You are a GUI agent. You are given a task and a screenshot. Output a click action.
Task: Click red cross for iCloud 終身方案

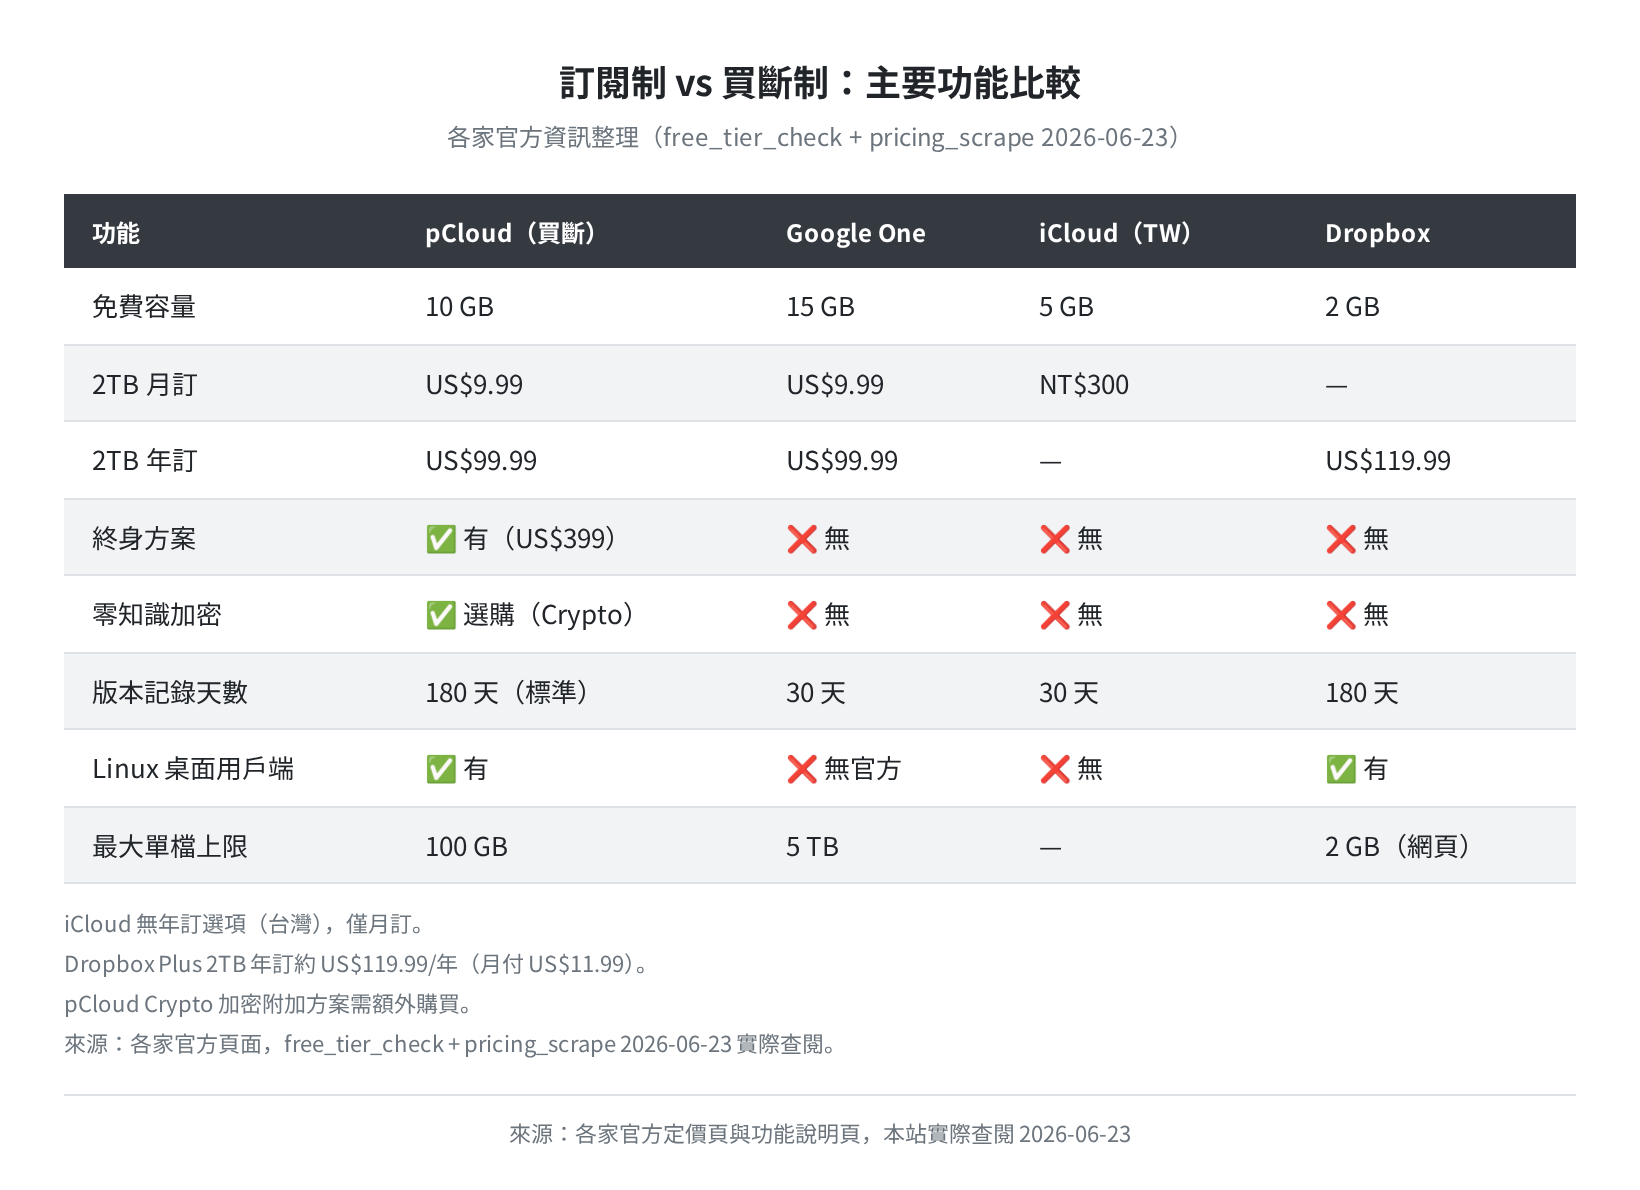tap(1055, 539)
